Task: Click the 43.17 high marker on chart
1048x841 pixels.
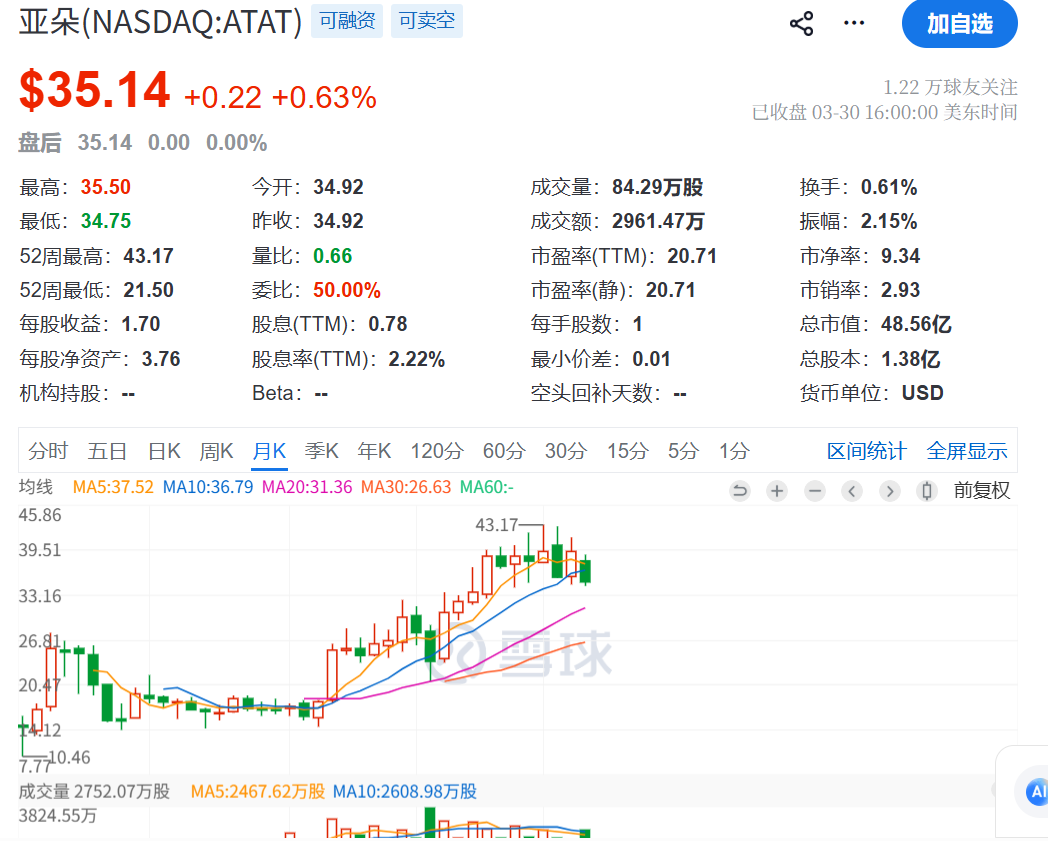Action: point(497,525)
